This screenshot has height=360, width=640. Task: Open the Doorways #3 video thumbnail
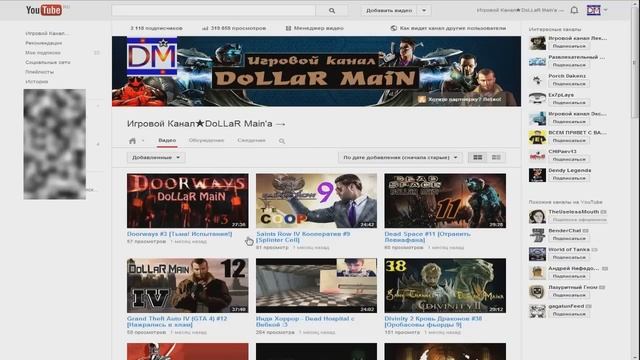coord(187,201)
